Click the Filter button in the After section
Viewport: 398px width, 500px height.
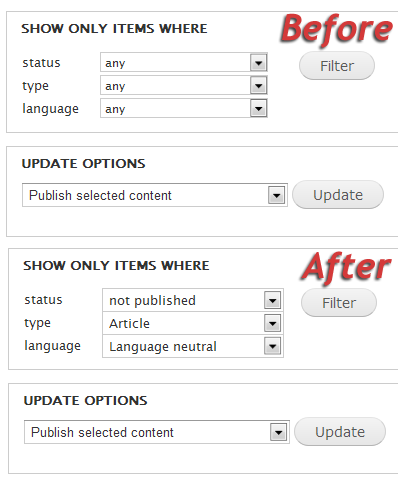point(339,303)
